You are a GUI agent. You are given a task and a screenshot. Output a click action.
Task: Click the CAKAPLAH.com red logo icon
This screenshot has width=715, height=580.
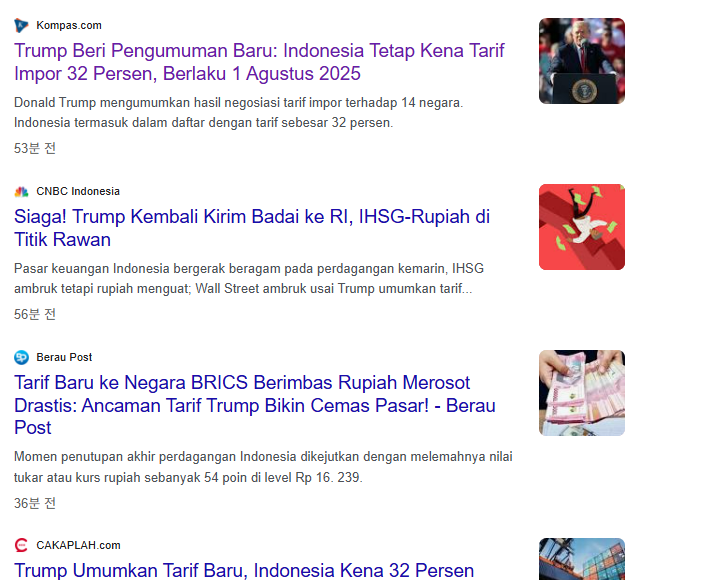[x=21, y=545]
